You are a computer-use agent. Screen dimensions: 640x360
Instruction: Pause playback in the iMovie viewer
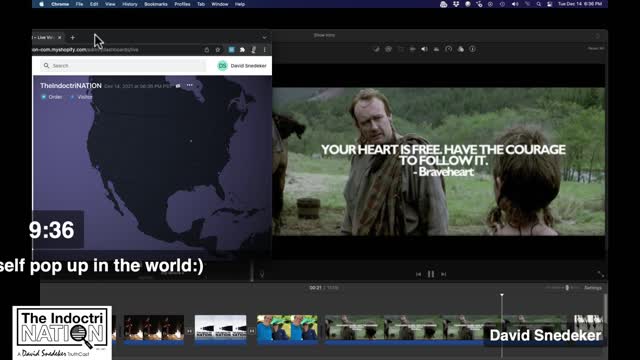431,274
